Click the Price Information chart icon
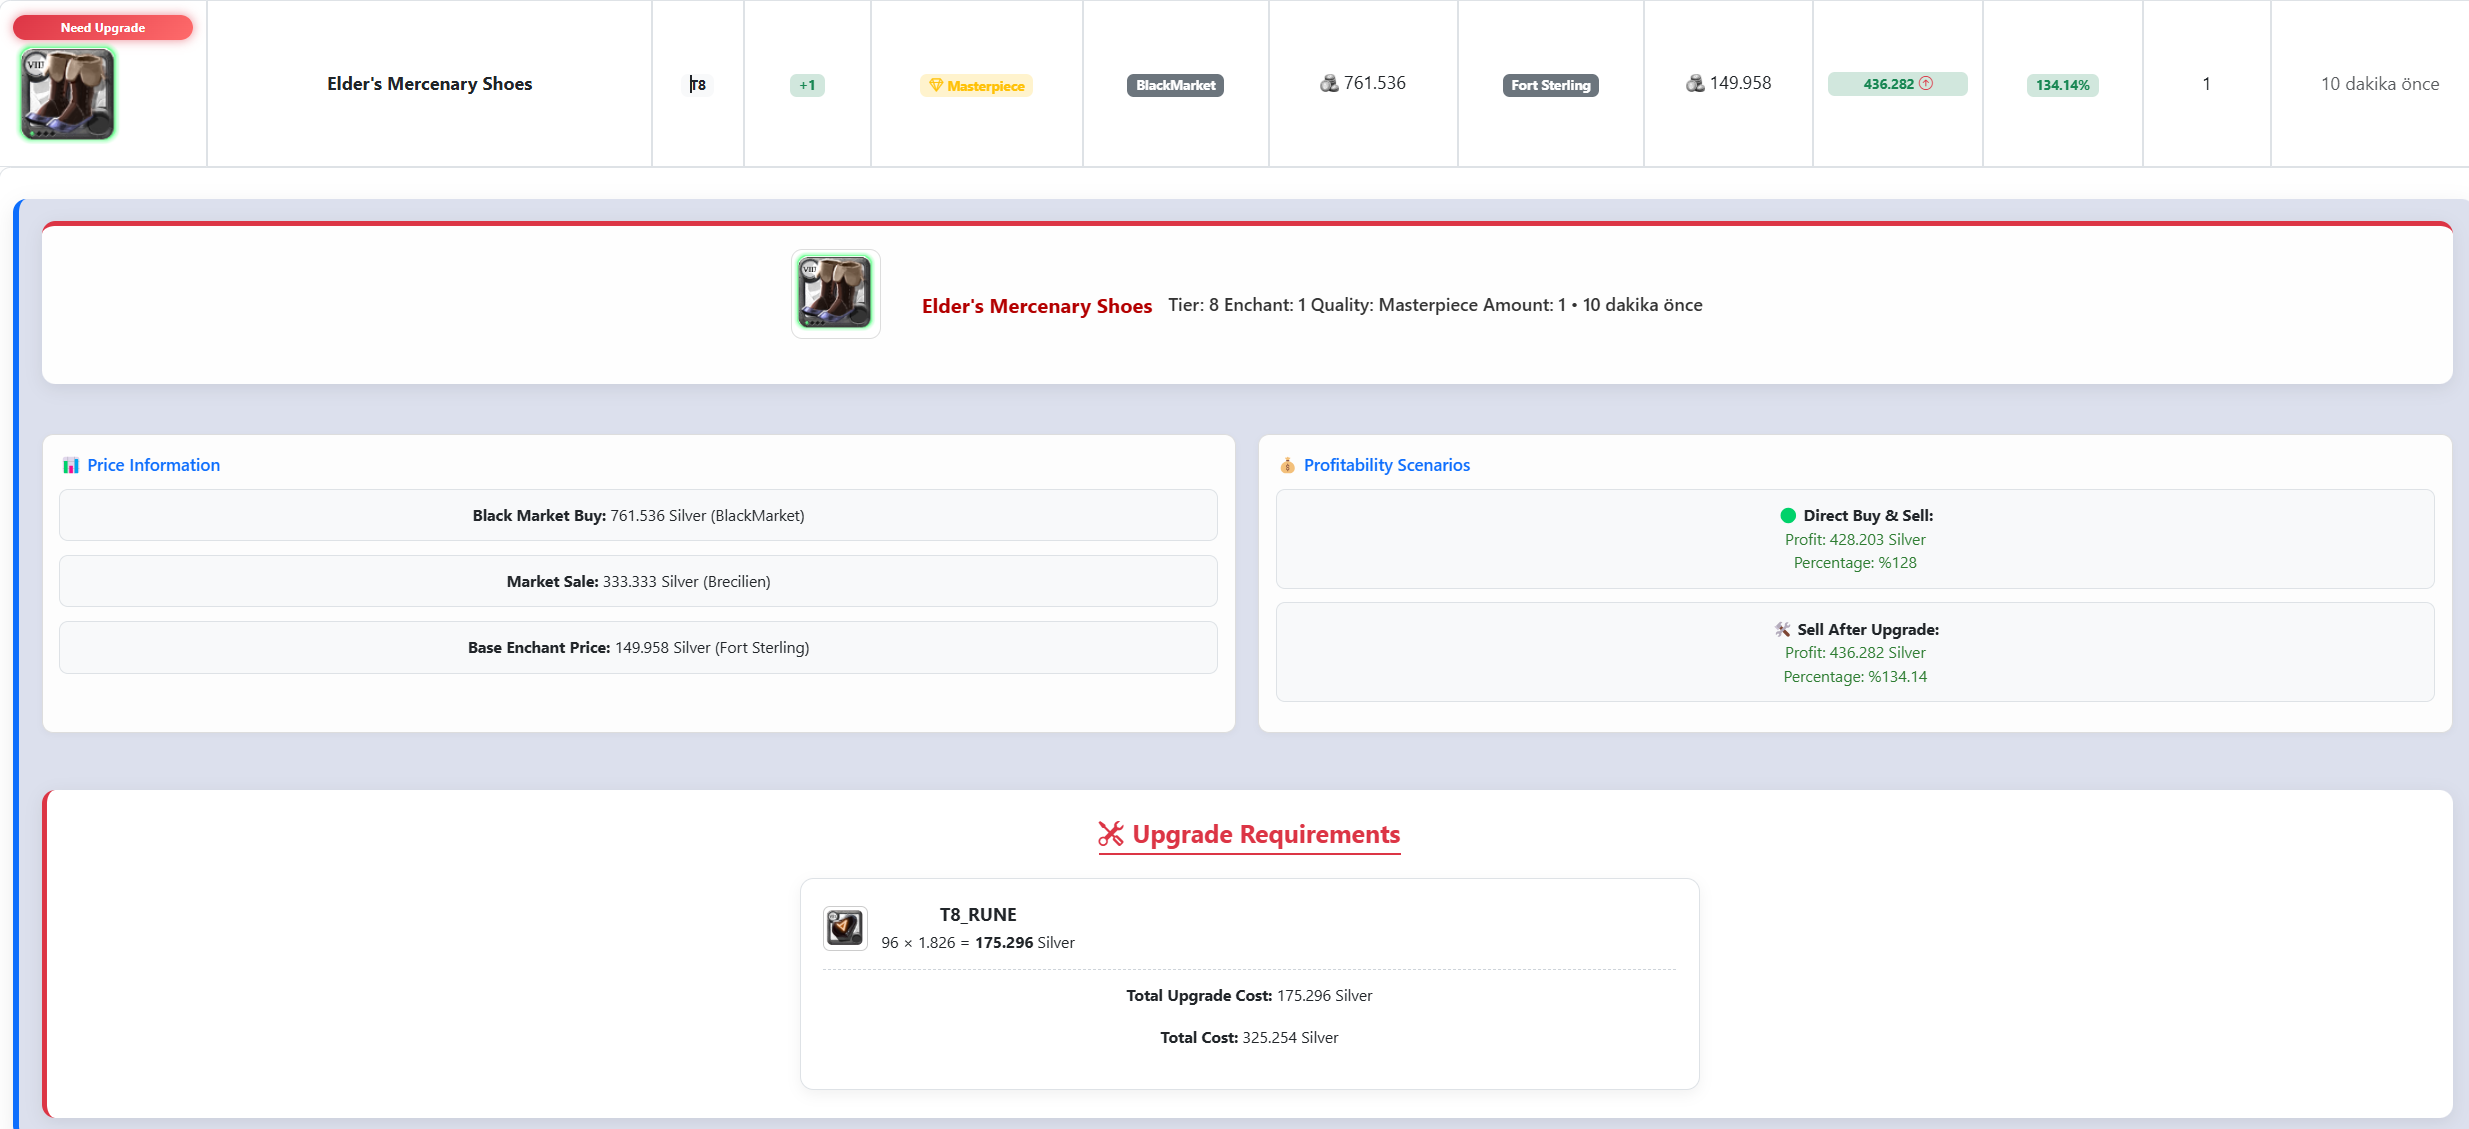This screenshot has width=2469, height=1129. [71, 466]
